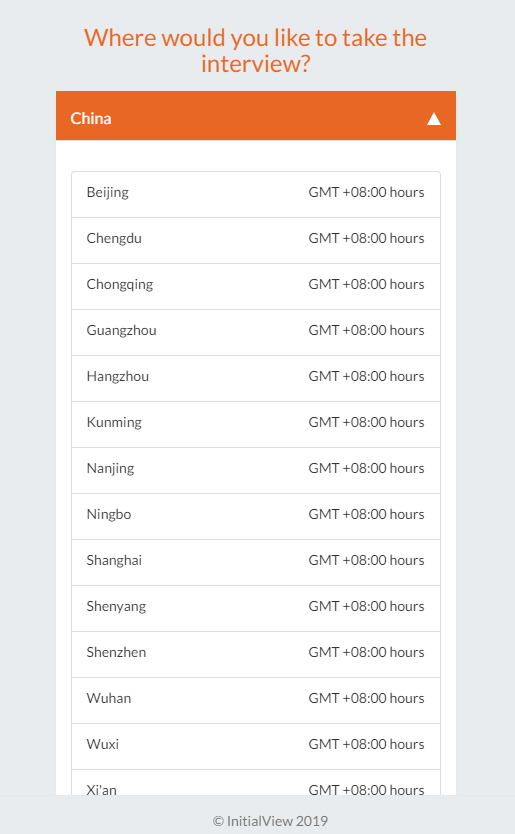Screen dimensions: 515x834
Task: Click GMT +08:00 hours beside Beijing
Action: (x=367, y=192)
